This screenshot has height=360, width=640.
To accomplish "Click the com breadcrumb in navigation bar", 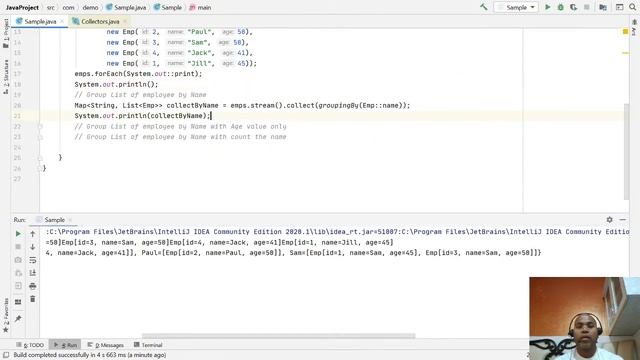I will (x=68, y=7).
